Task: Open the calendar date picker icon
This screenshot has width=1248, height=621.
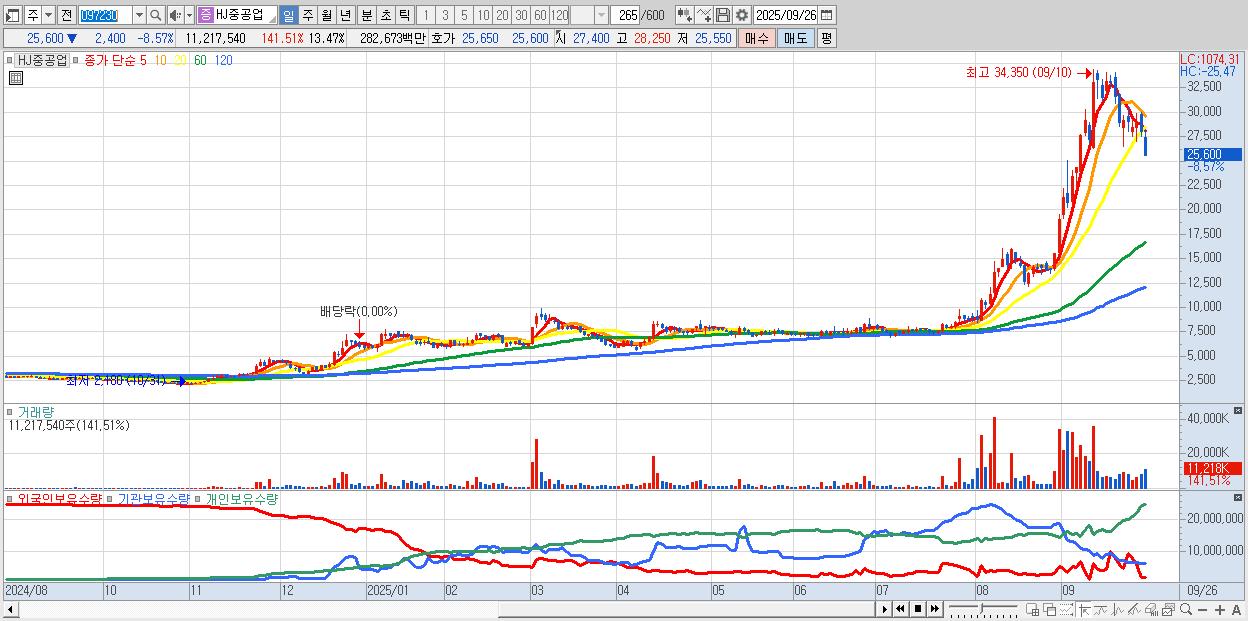Action: (827, 15)
